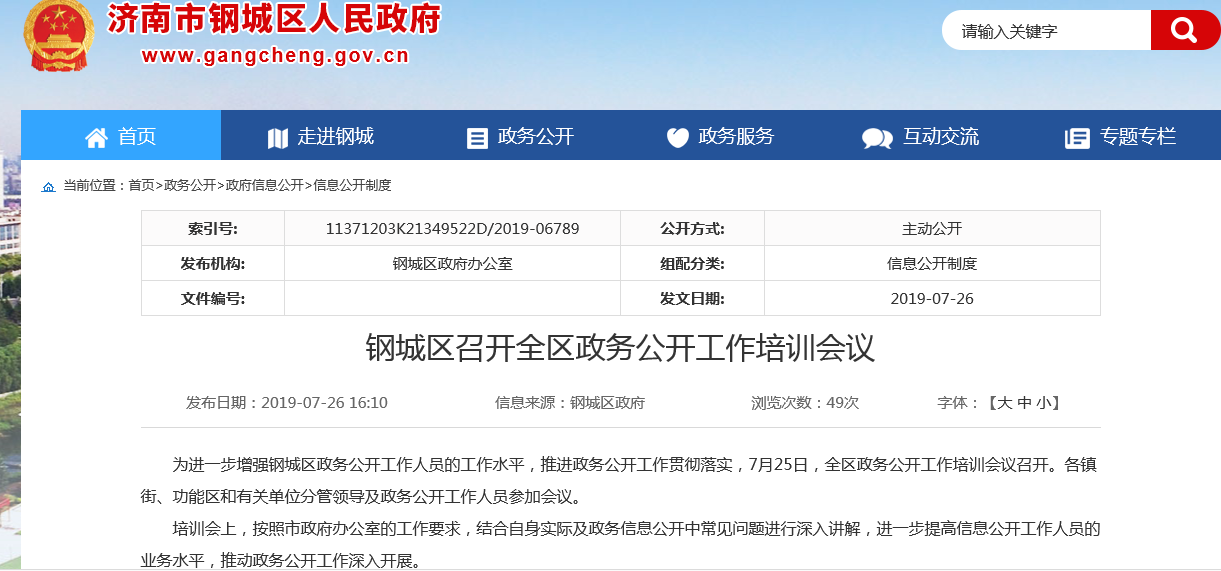
Task: Click 政府信息公开 in the breadcrumb
Action: click(265, 185)
